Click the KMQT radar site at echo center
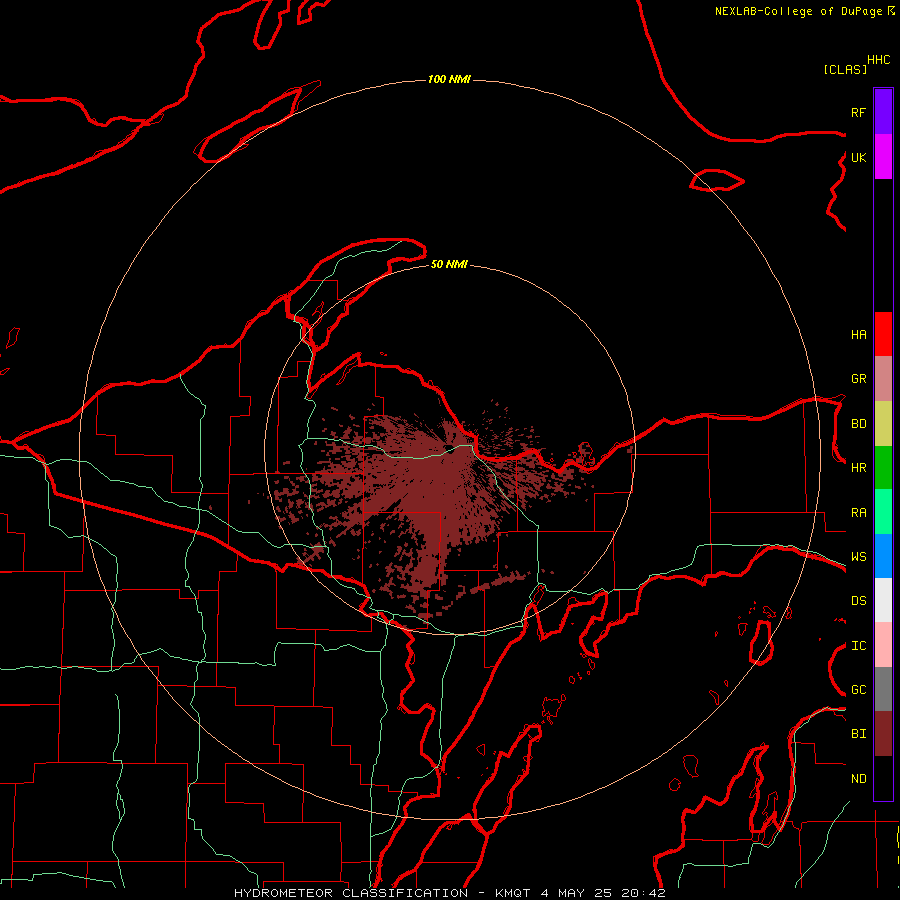 pos(449,449)
